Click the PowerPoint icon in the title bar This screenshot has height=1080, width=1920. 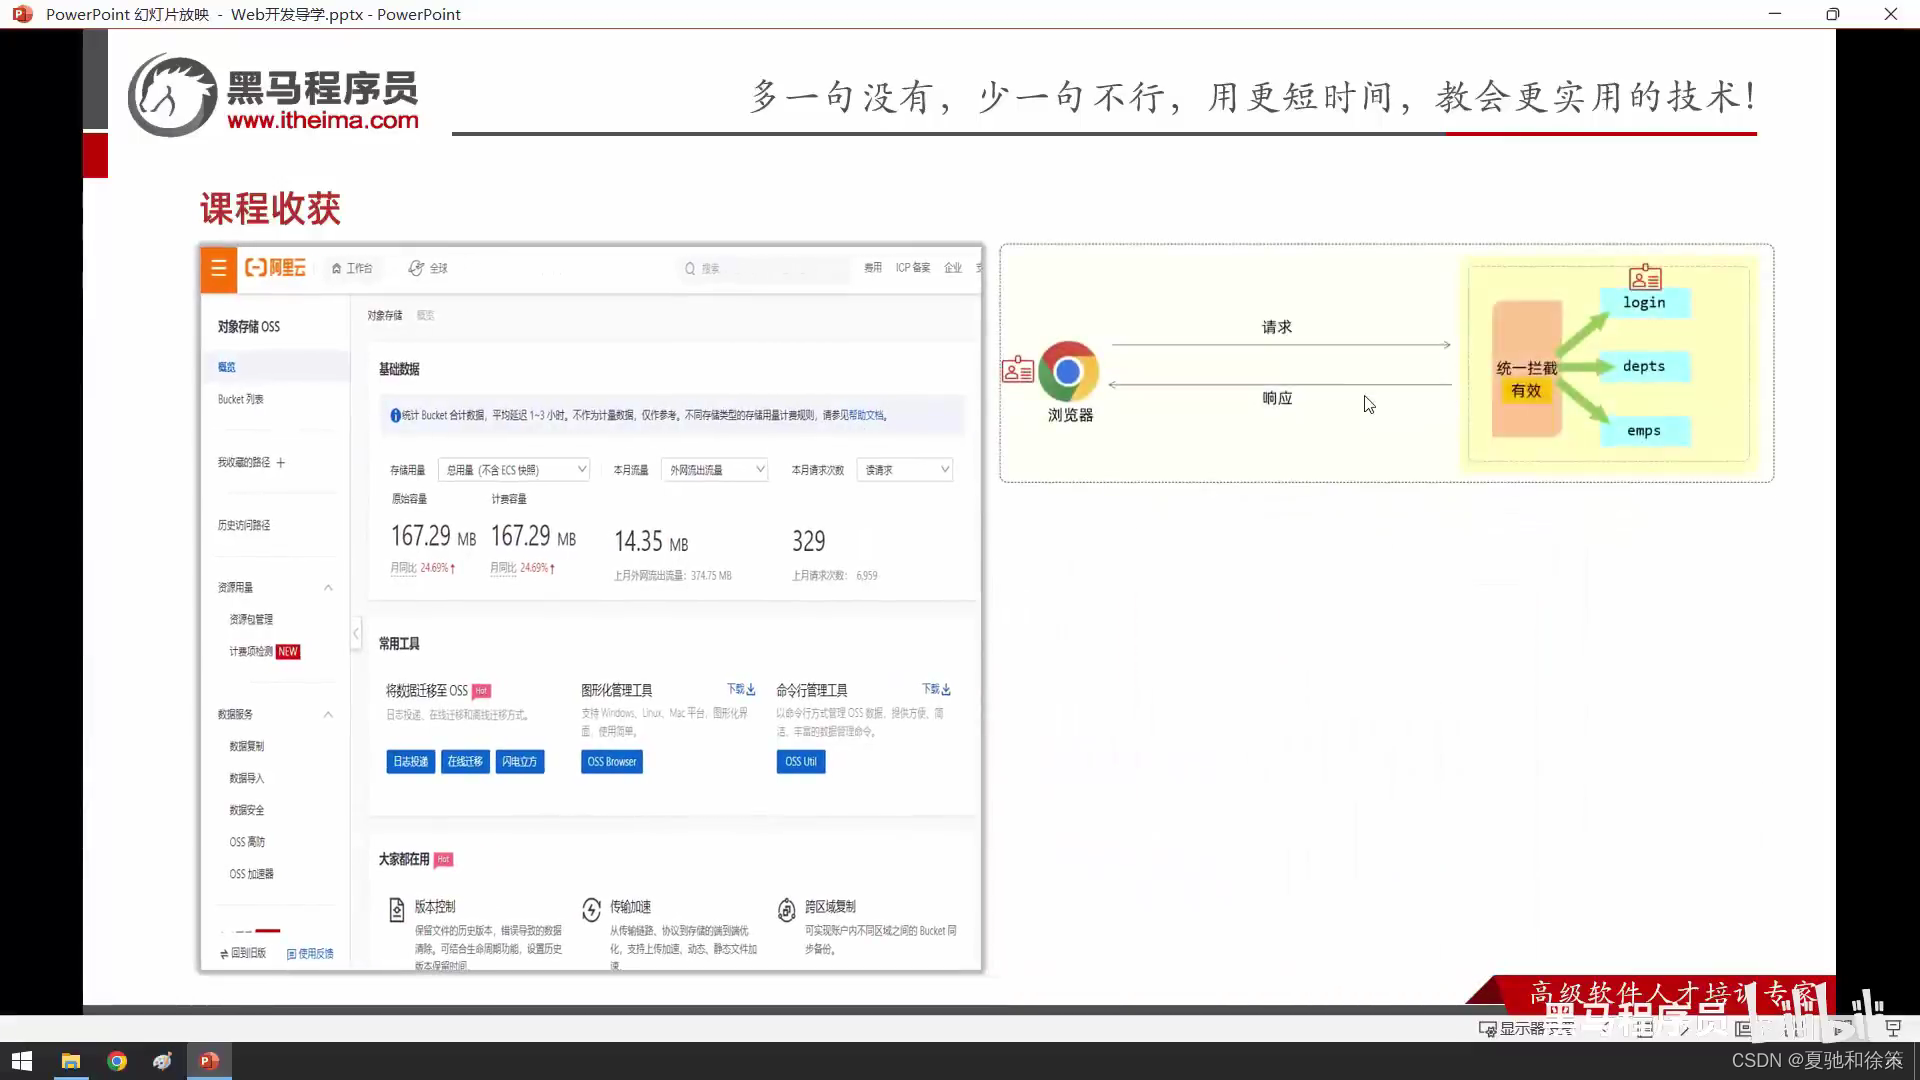click(x=22, y=14)
